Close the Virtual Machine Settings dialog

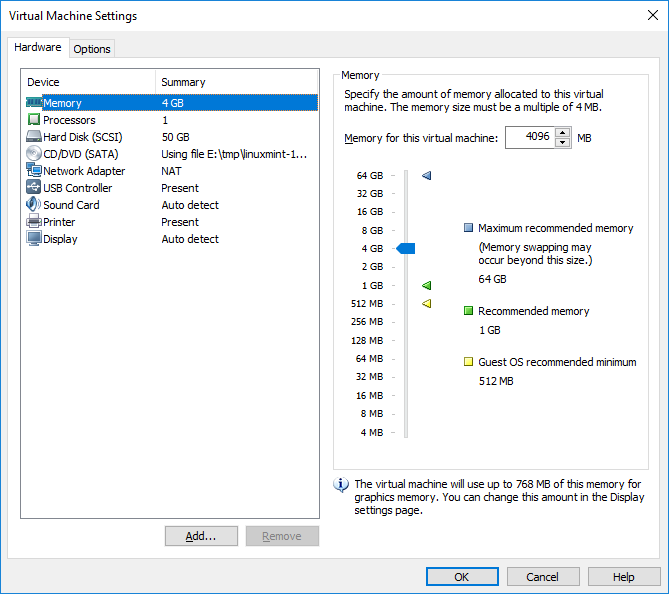pyautogui.click(x=653, y=15)
